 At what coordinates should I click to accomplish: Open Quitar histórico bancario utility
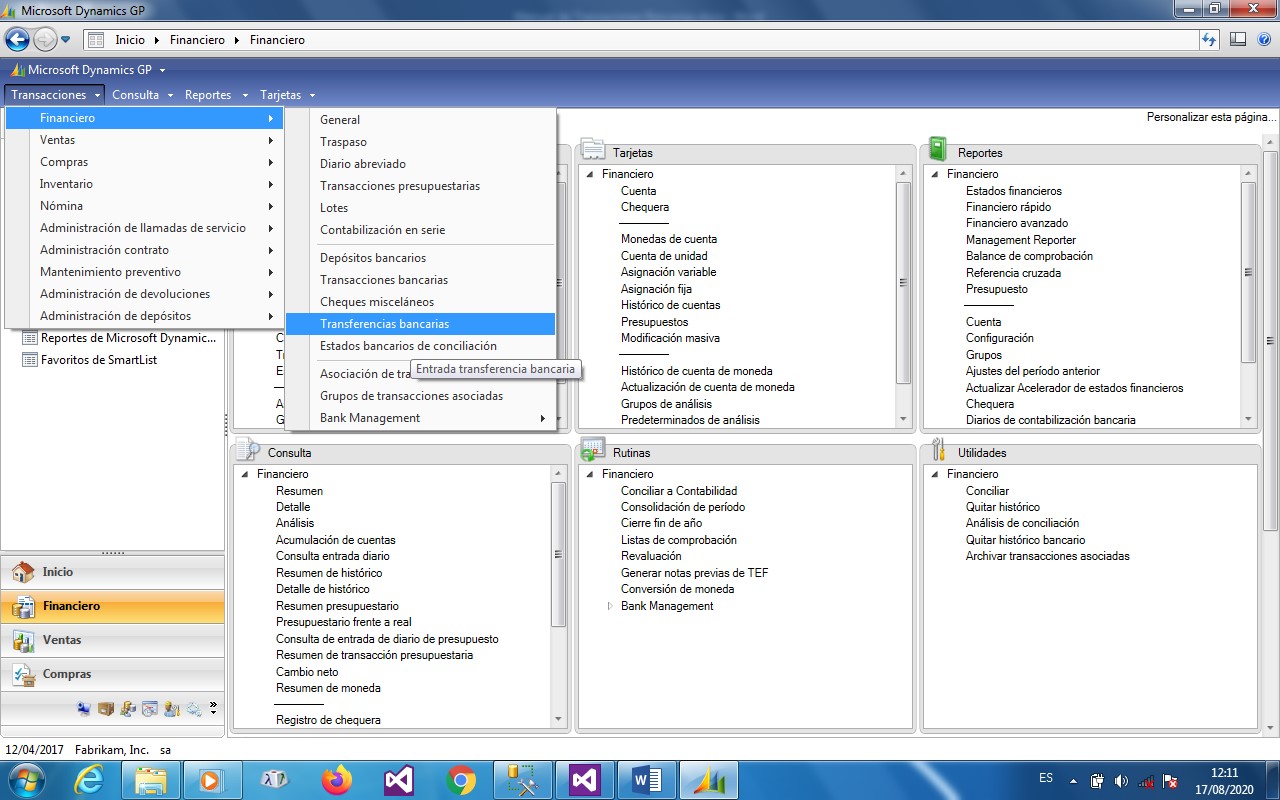[1026, 540]
